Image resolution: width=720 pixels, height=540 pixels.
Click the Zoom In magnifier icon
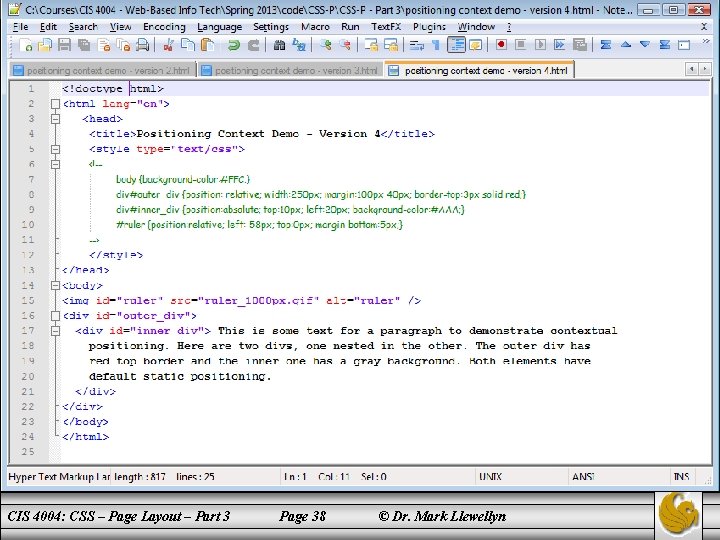point(326,45)
